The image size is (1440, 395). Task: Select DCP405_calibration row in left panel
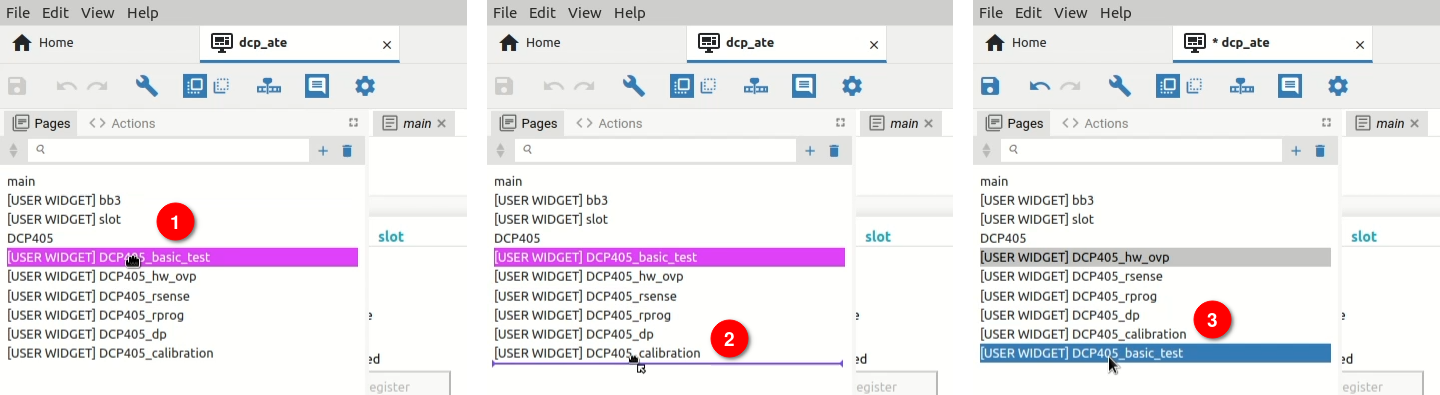[x=182, y=353]
